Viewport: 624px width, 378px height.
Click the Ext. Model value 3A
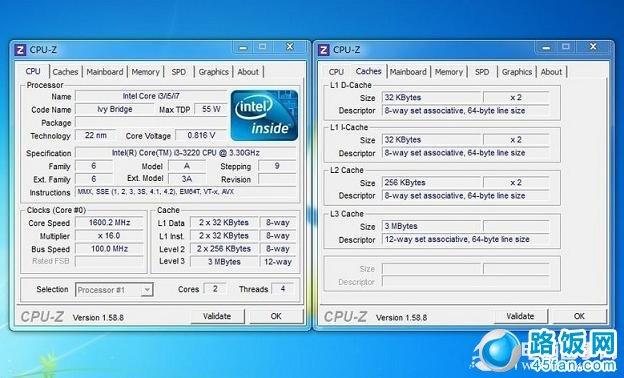[187, 179]
